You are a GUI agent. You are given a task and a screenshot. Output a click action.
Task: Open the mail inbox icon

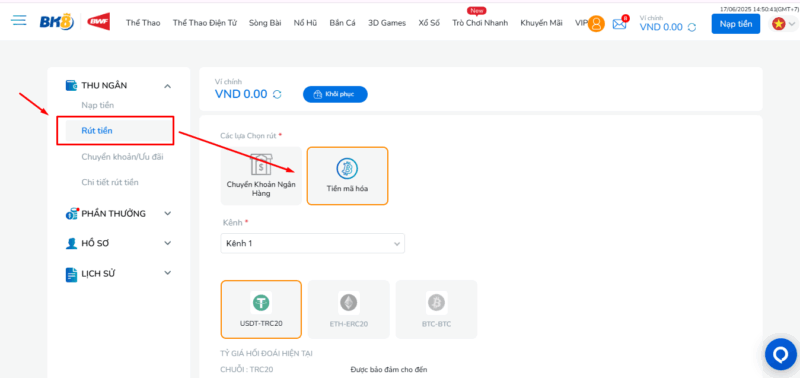619,23
